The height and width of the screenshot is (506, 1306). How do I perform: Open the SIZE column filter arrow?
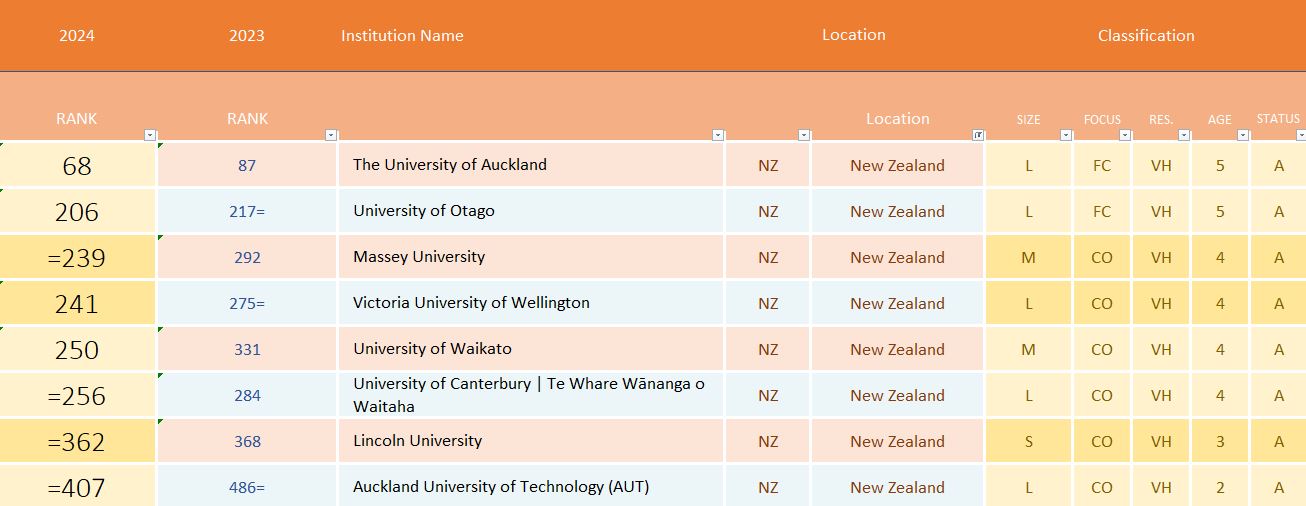[x=1066, y=135]
